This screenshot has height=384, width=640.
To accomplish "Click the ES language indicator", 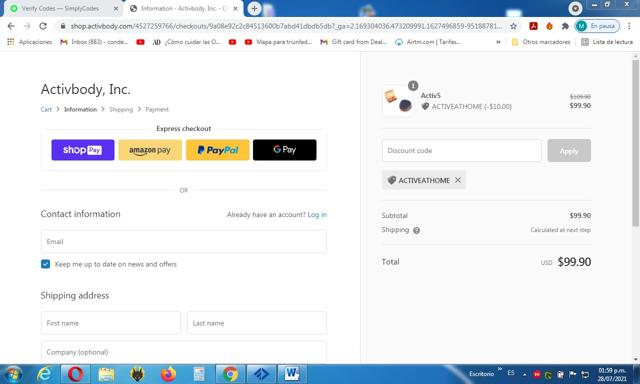I will click(x=511, y=373).
